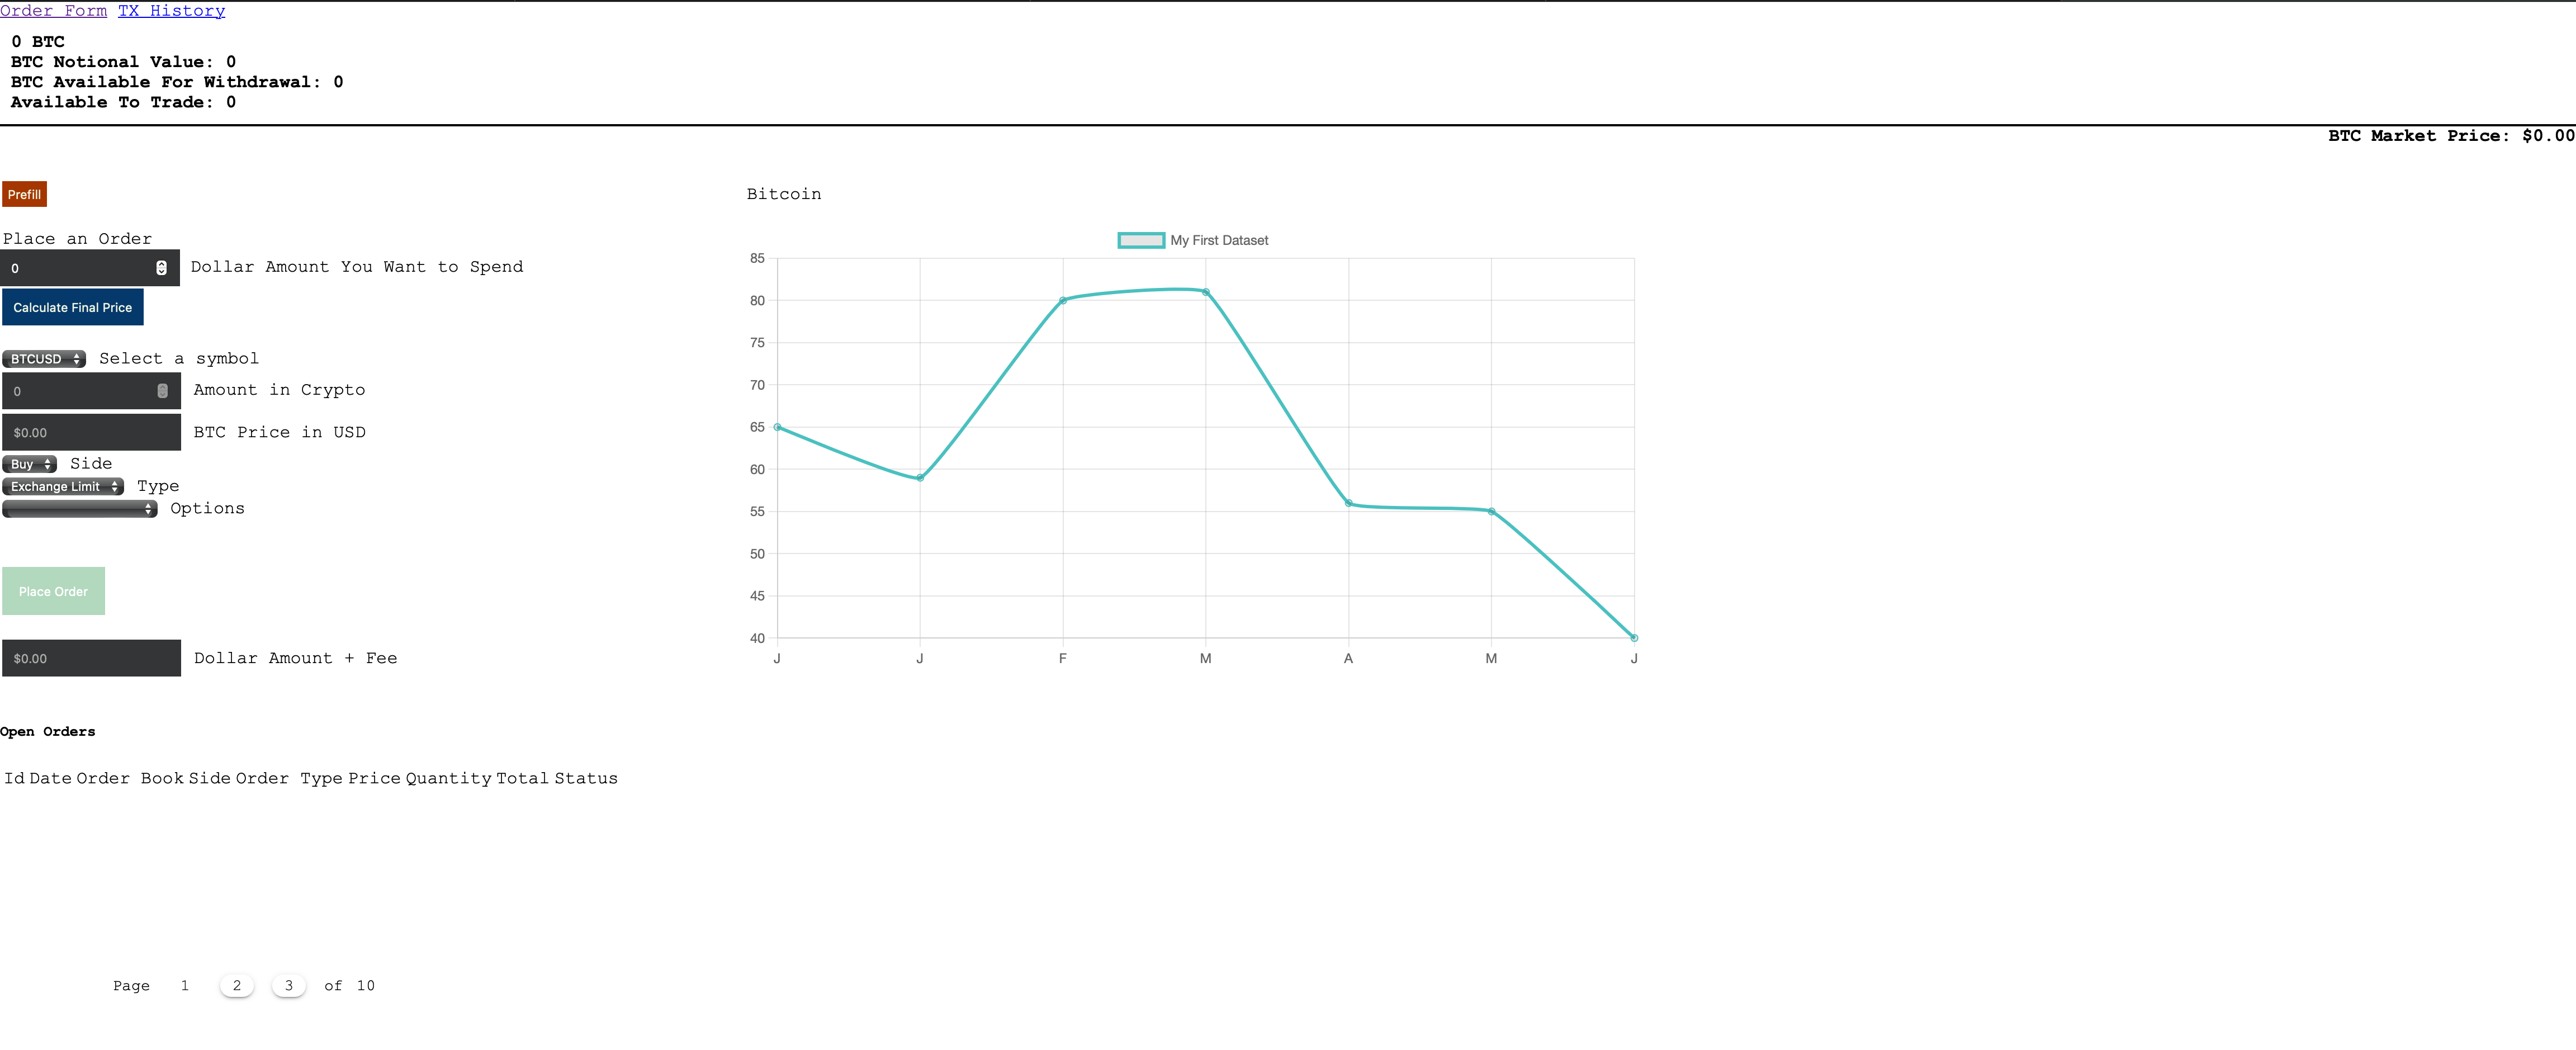Click the Amount in Crypto stepper arrows
This screenshot has height=1050, width=2576.
pos(162,391)
